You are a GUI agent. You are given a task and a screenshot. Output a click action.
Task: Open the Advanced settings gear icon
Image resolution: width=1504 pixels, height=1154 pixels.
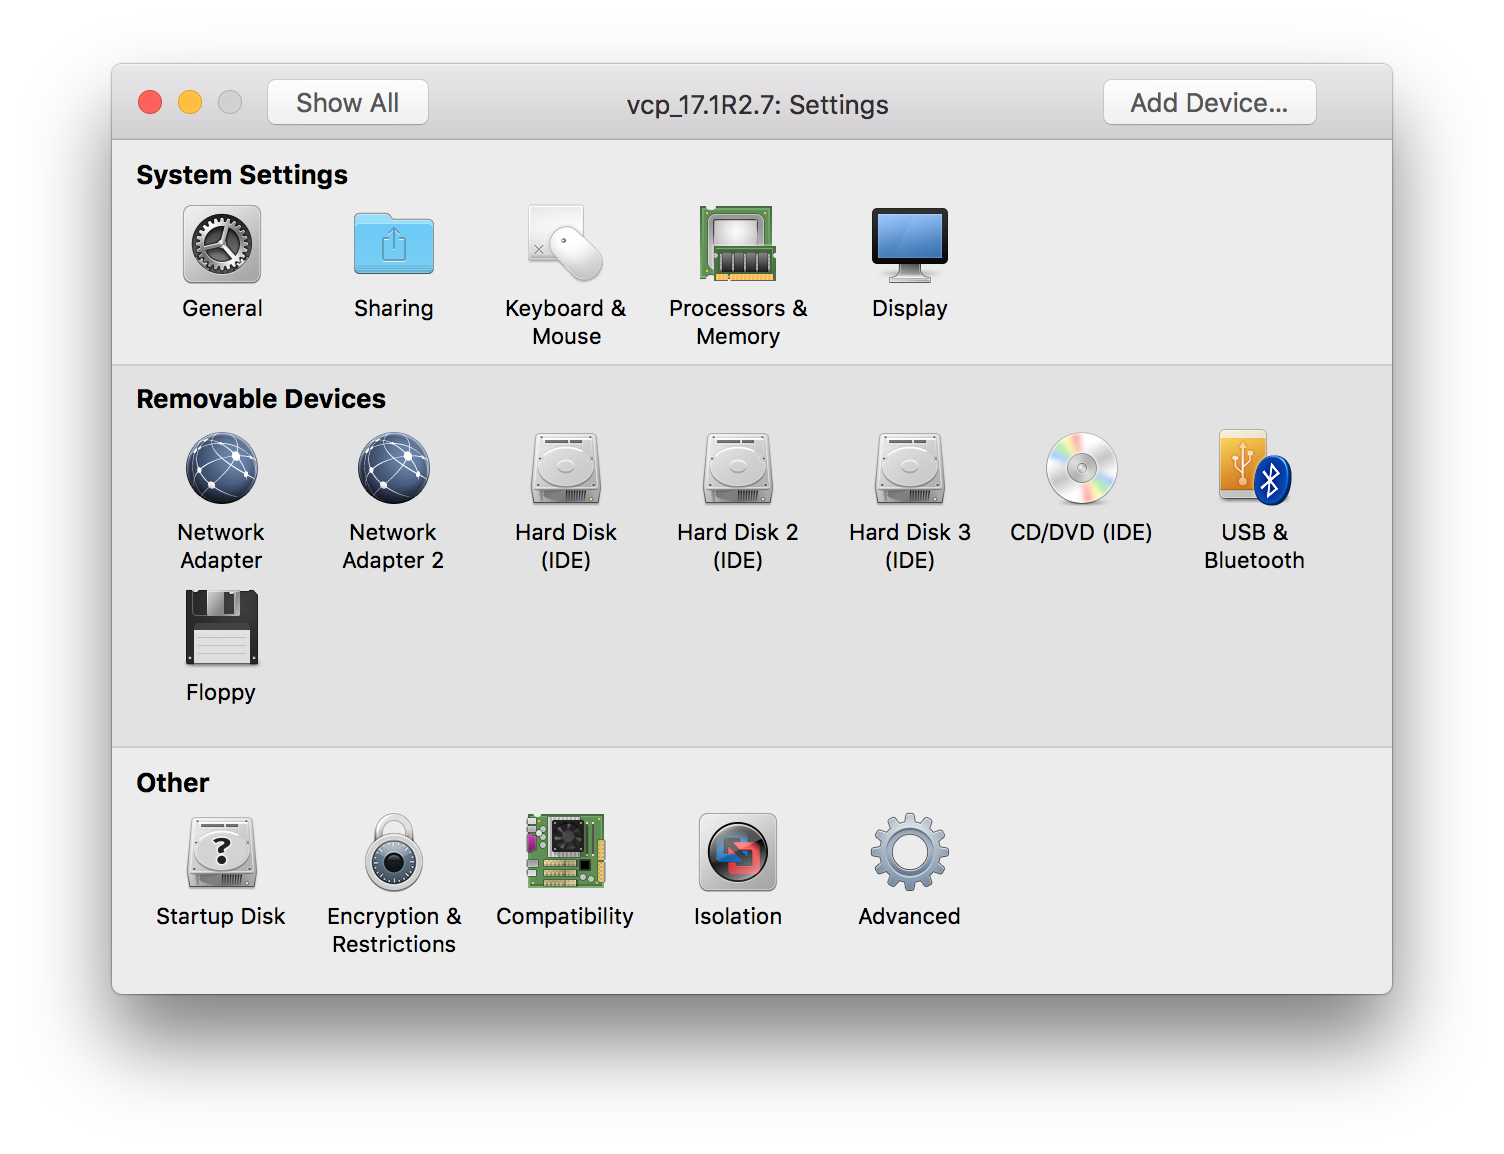tap(909, 852)
